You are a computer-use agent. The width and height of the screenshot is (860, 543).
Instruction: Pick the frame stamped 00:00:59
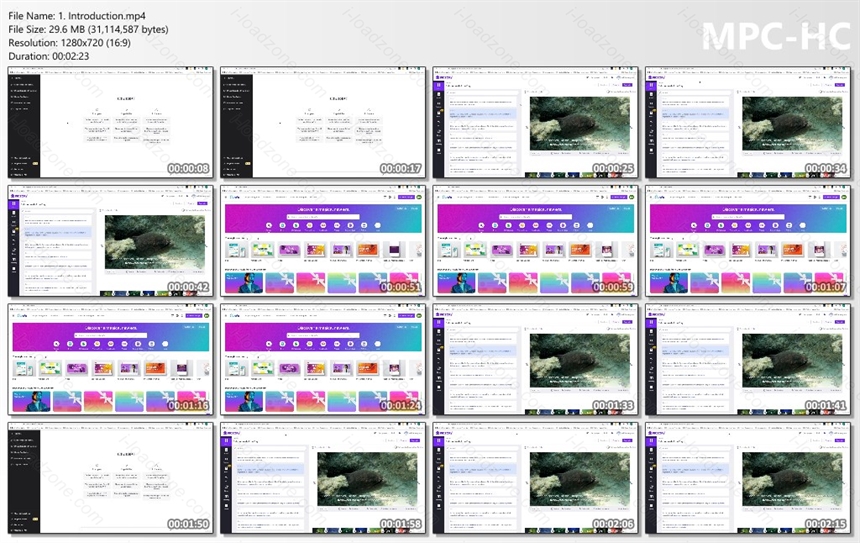tap(535, 241)
